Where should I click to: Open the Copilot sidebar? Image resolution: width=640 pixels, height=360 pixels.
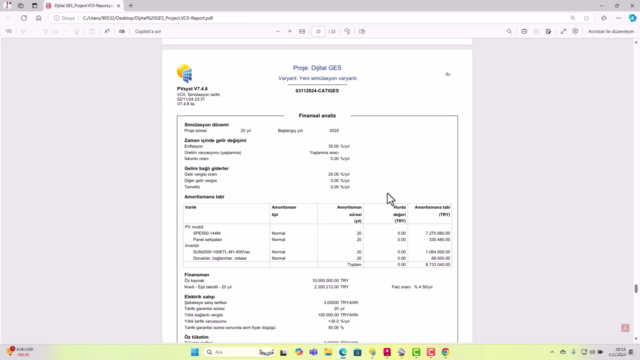(632, 18)
